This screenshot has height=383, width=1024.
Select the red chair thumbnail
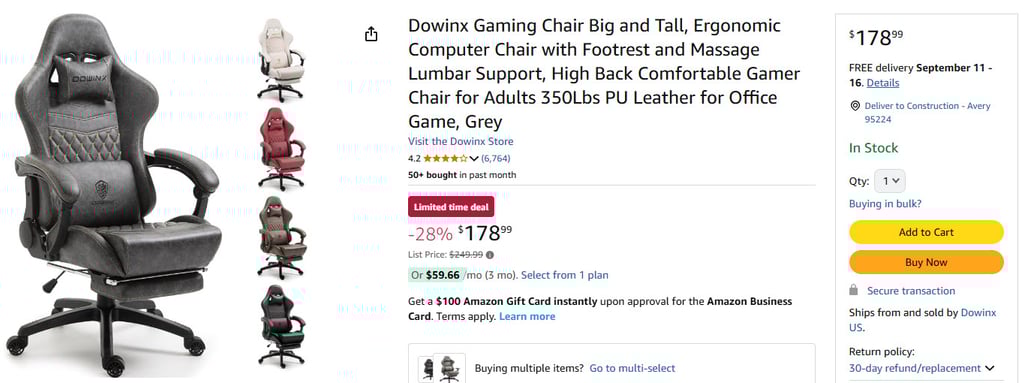(x=281, y=148)
